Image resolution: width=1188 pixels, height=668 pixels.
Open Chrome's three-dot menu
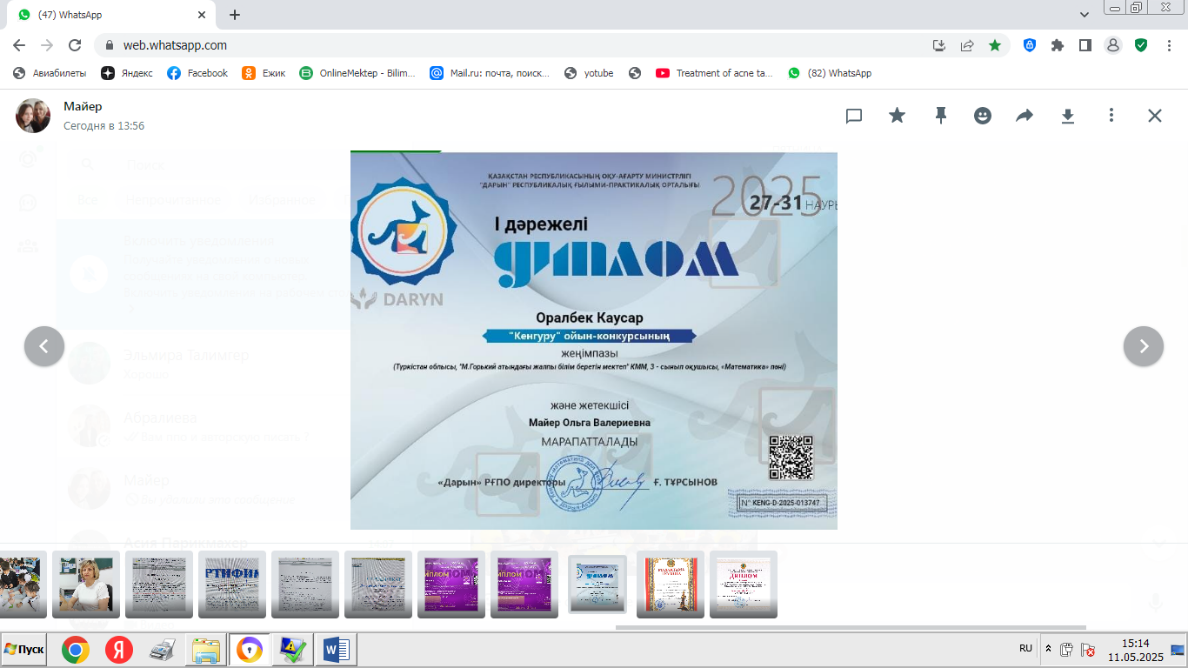pos(1169,45)
